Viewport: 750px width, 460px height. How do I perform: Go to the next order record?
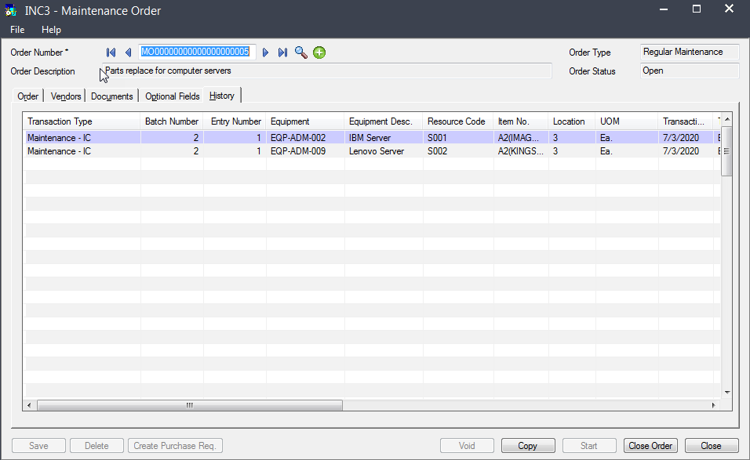(x=265, y=52)
